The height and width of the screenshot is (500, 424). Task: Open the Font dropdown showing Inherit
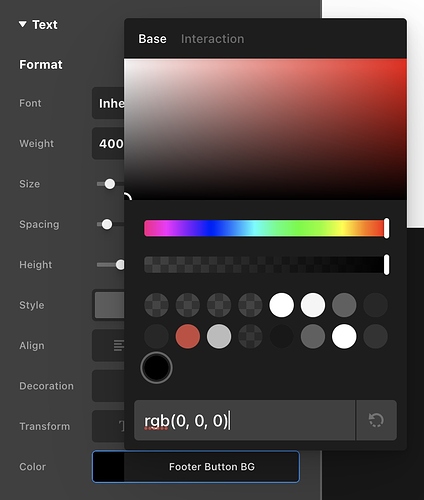108,103
